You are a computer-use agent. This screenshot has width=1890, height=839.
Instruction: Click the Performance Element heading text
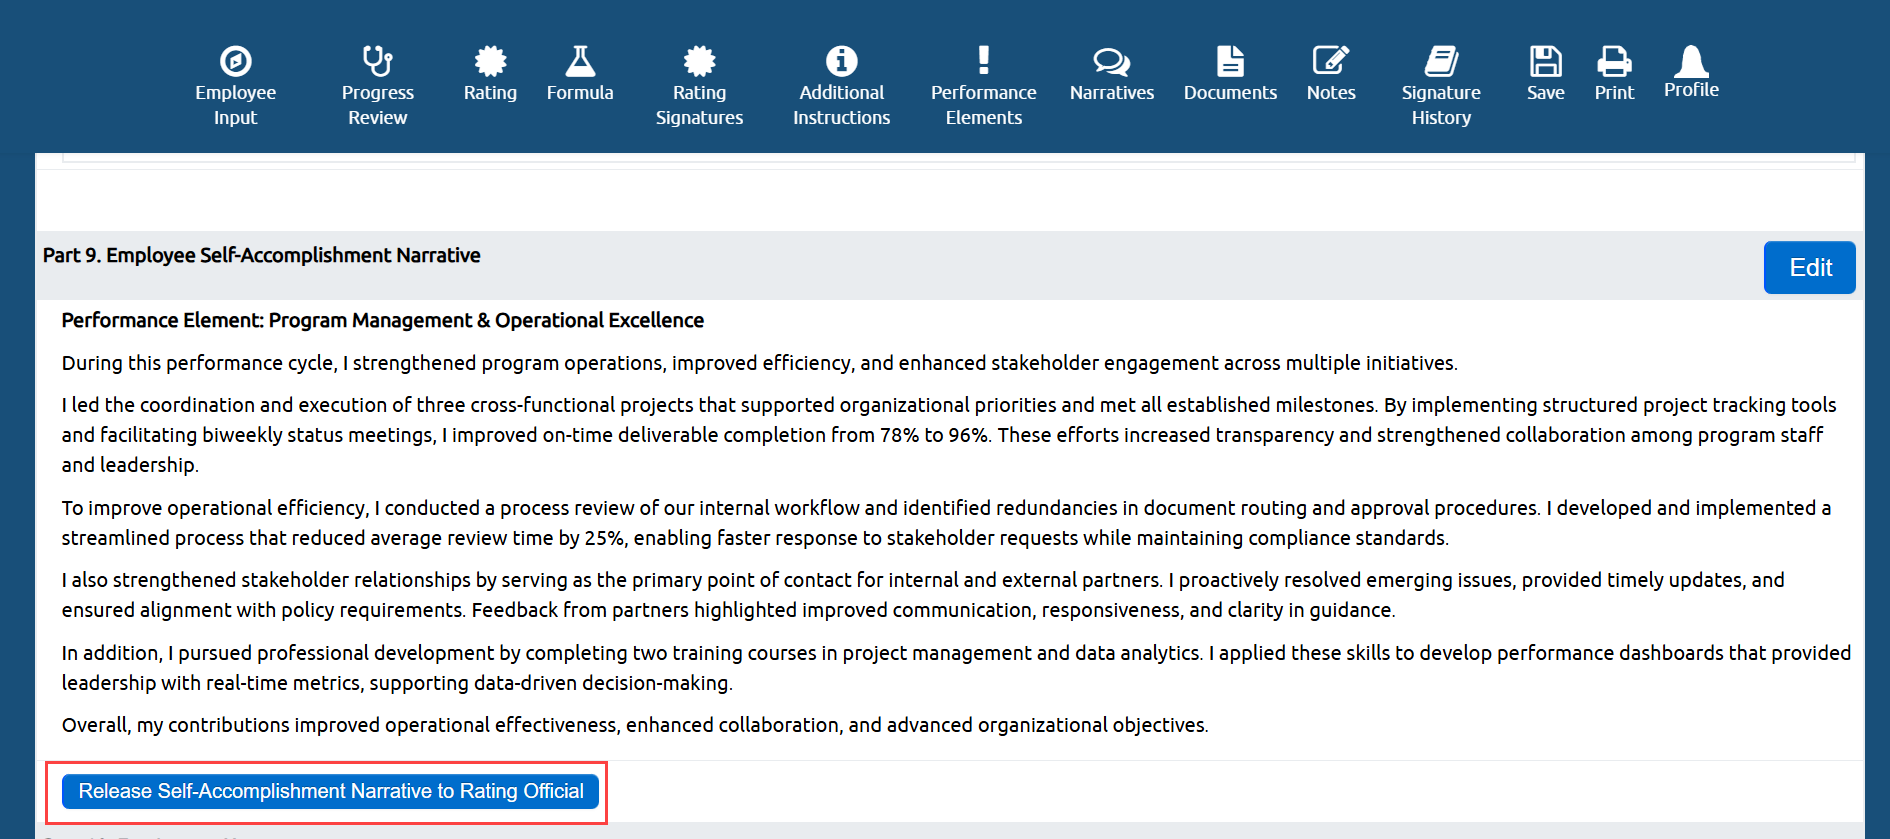pos(383,320)
